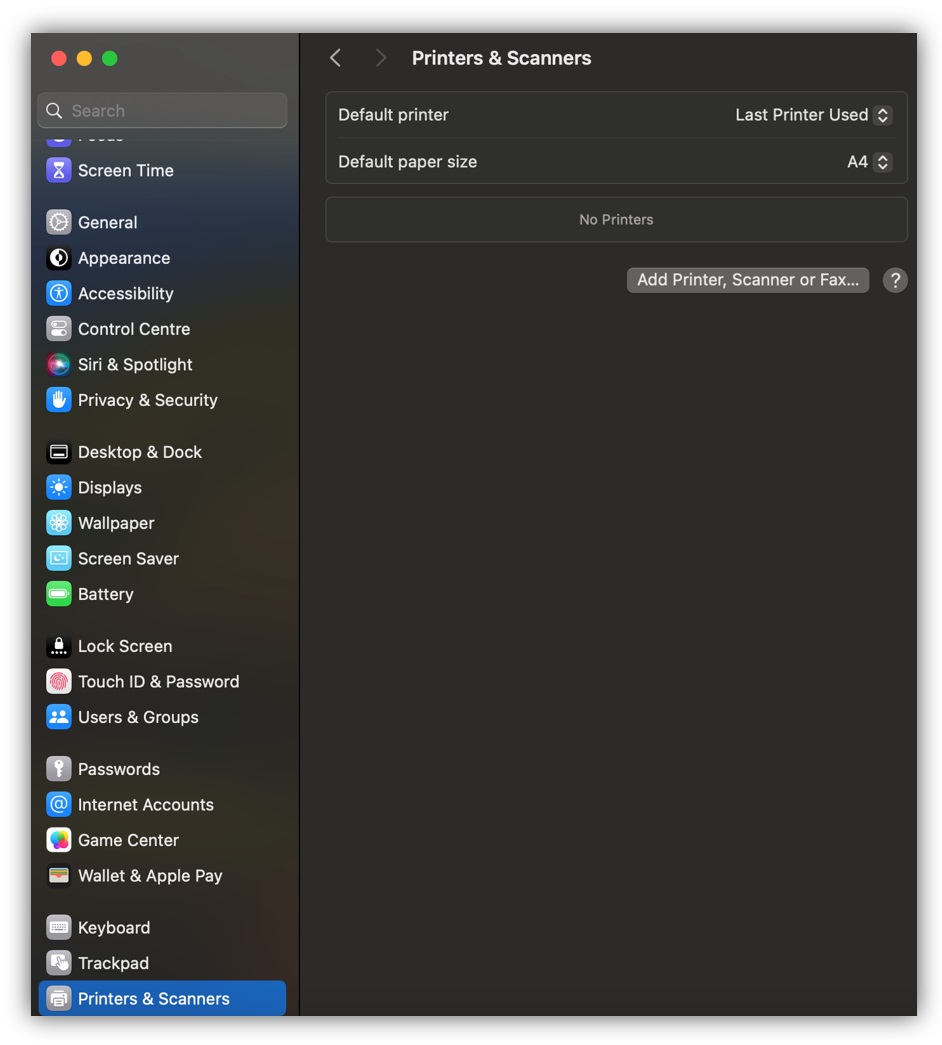The width and height of the screenshot is (942, 1045).
Task: Open Wallet & Apple Pay icon
Action: click(59, 876)
